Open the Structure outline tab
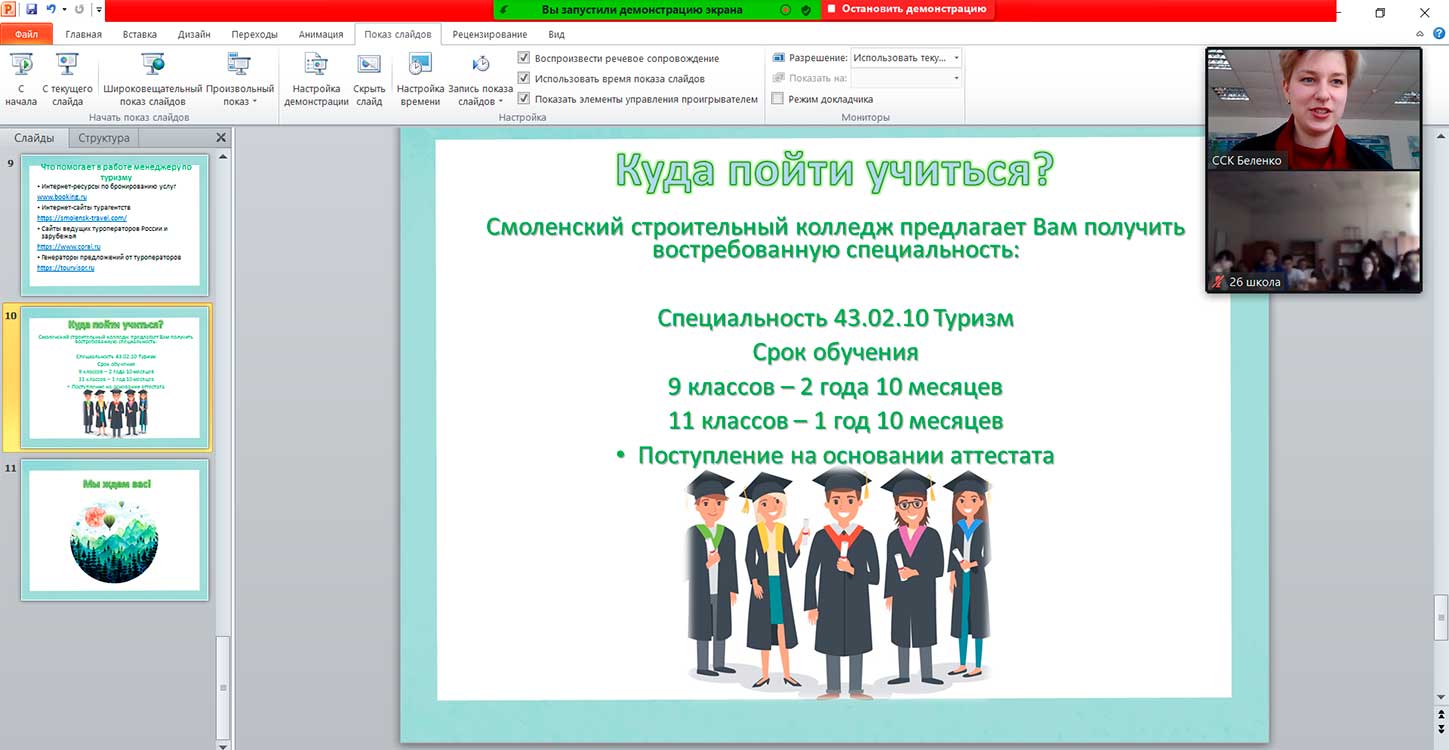This screenshot has height=750, width=1449. tap(104, 138)
